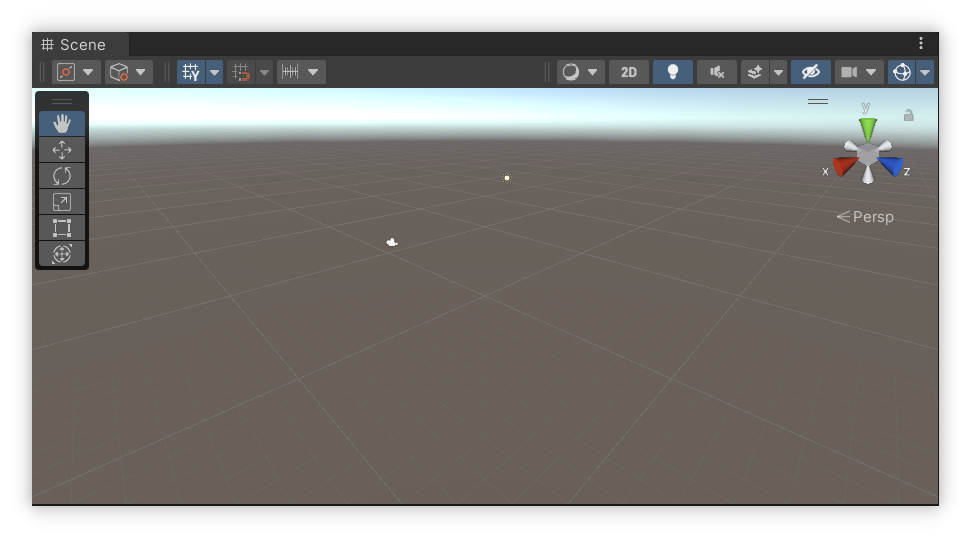The image size is (971, 538).
Task: Open the tool handle pivot position dropdown
Action: tap(77, 72)
